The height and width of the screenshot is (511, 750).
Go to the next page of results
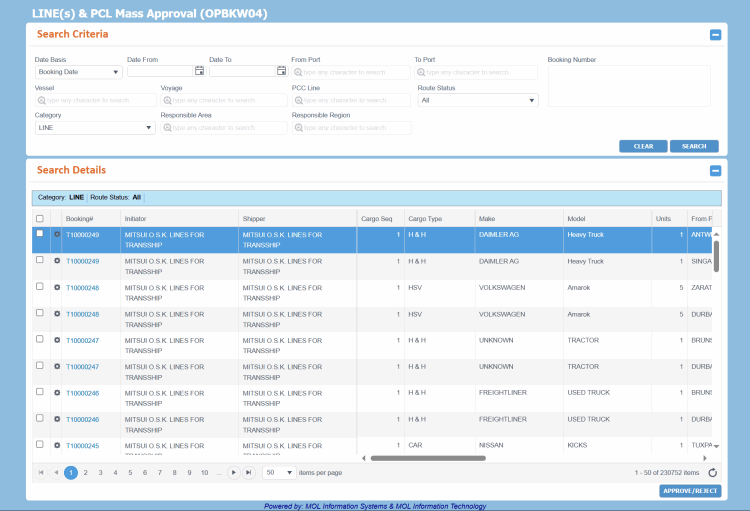(x=233, y=472)
